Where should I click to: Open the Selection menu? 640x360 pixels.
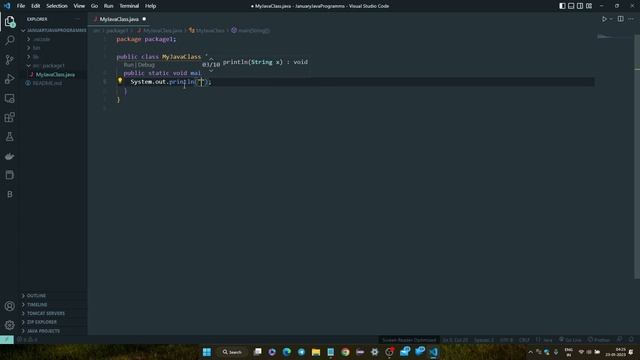pyautogui.click(x=57, y=6)
